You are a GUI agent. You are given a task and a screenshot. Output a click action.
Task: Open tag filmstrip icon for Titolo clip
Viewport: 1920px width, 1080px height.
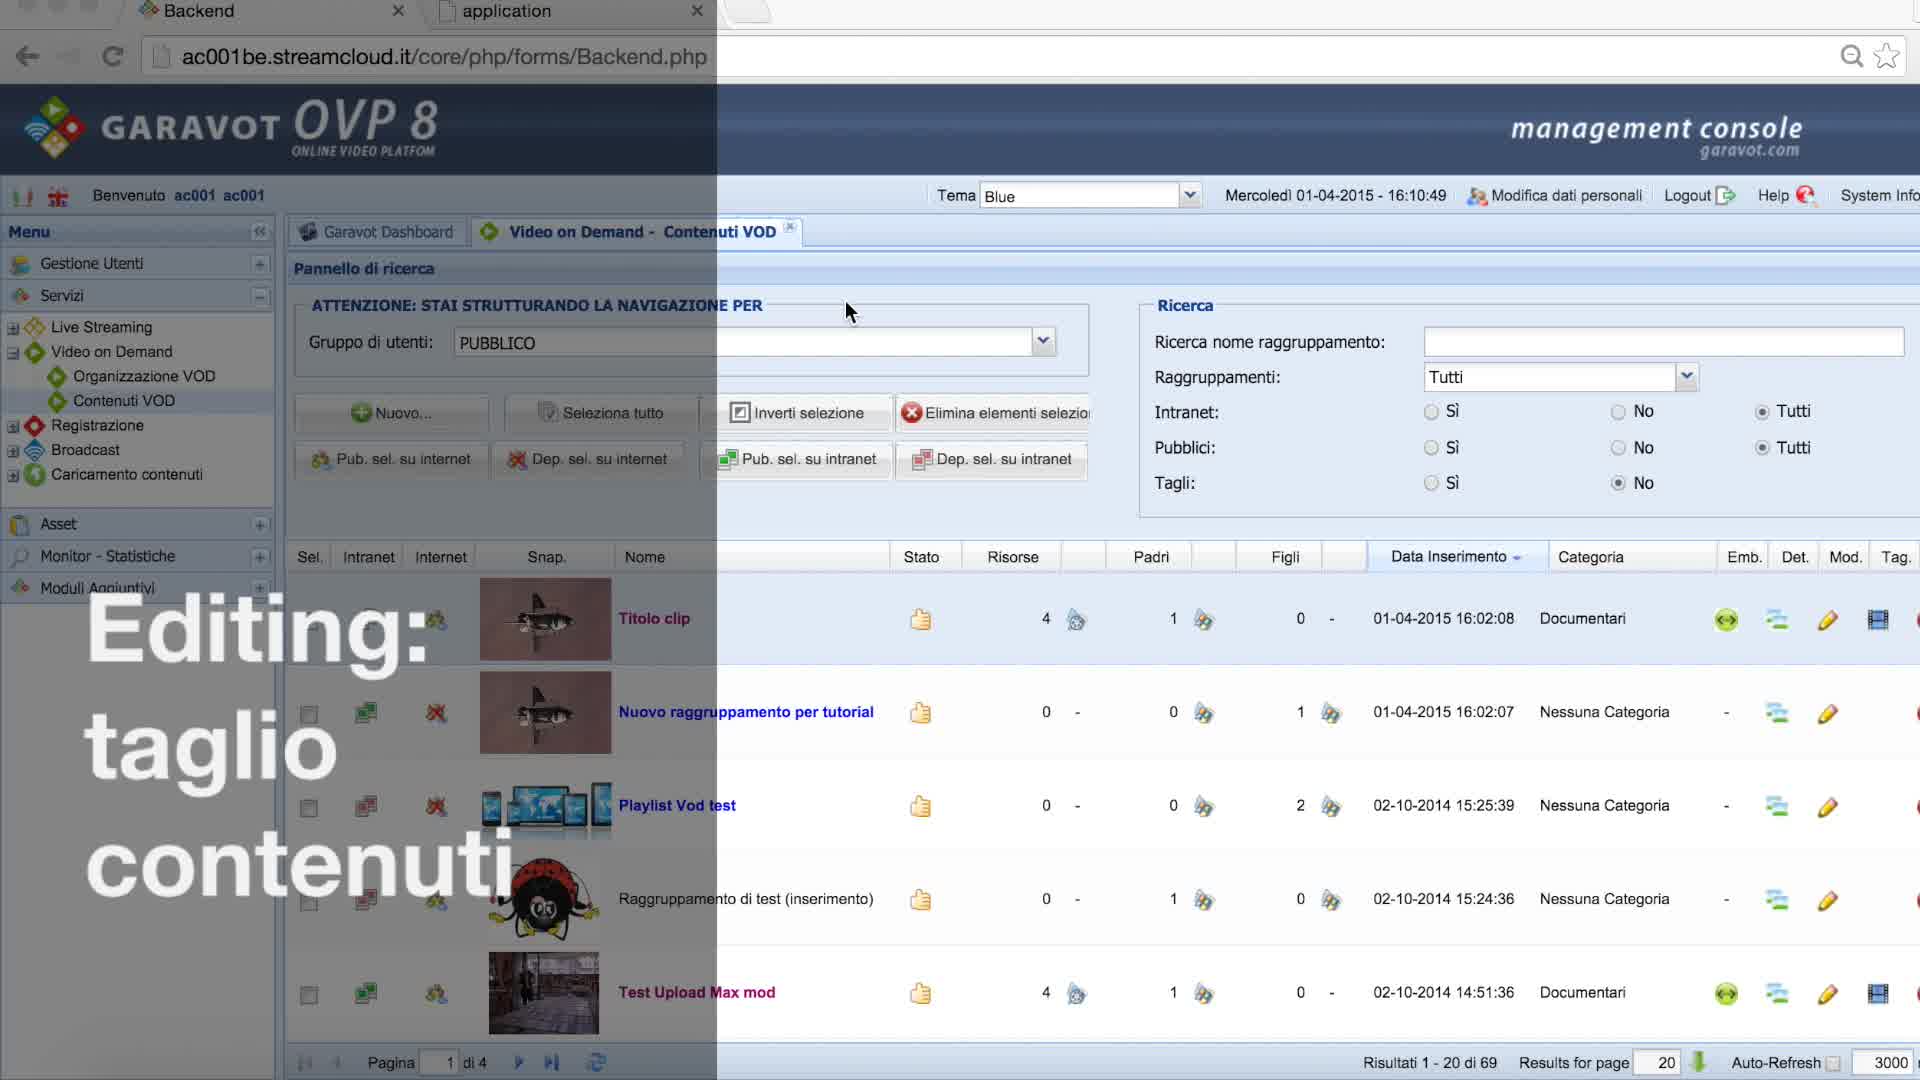1877,620
